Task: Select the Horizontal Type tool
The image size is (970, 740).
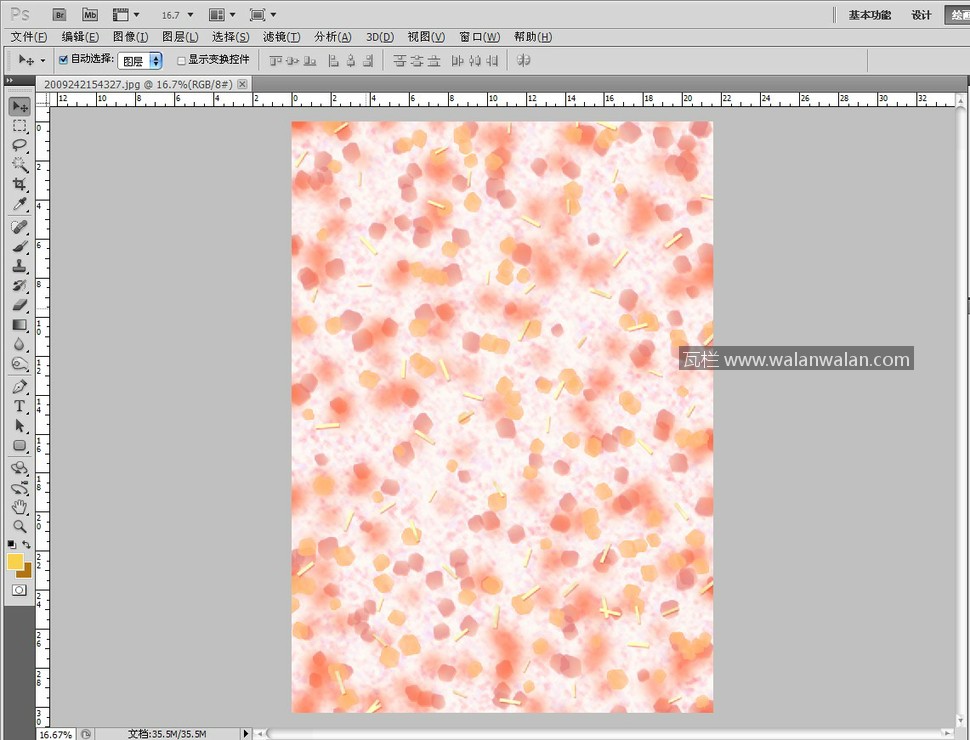Action: tap(19, 406)
